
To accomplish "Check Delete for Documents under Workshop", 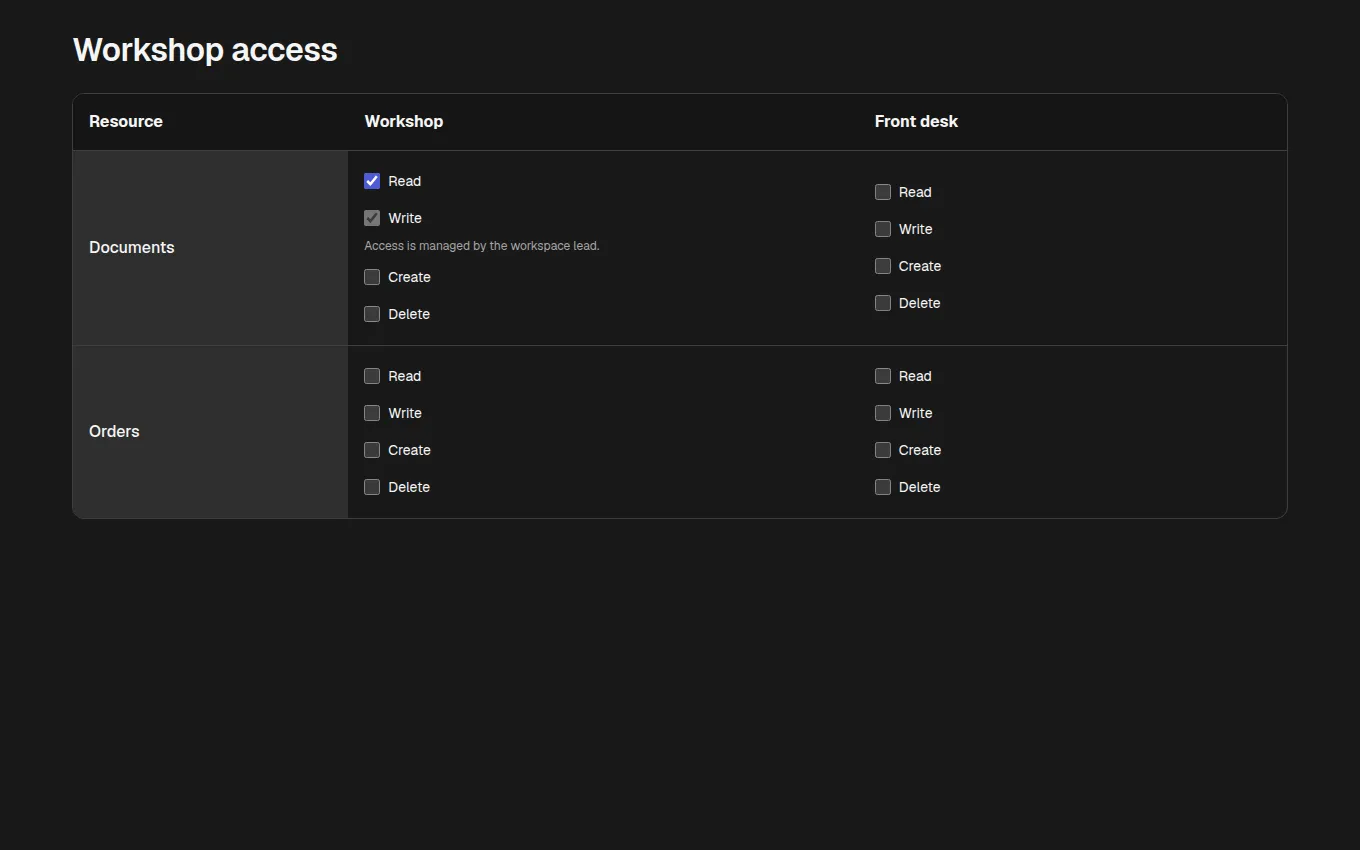I will click(372, 314).
